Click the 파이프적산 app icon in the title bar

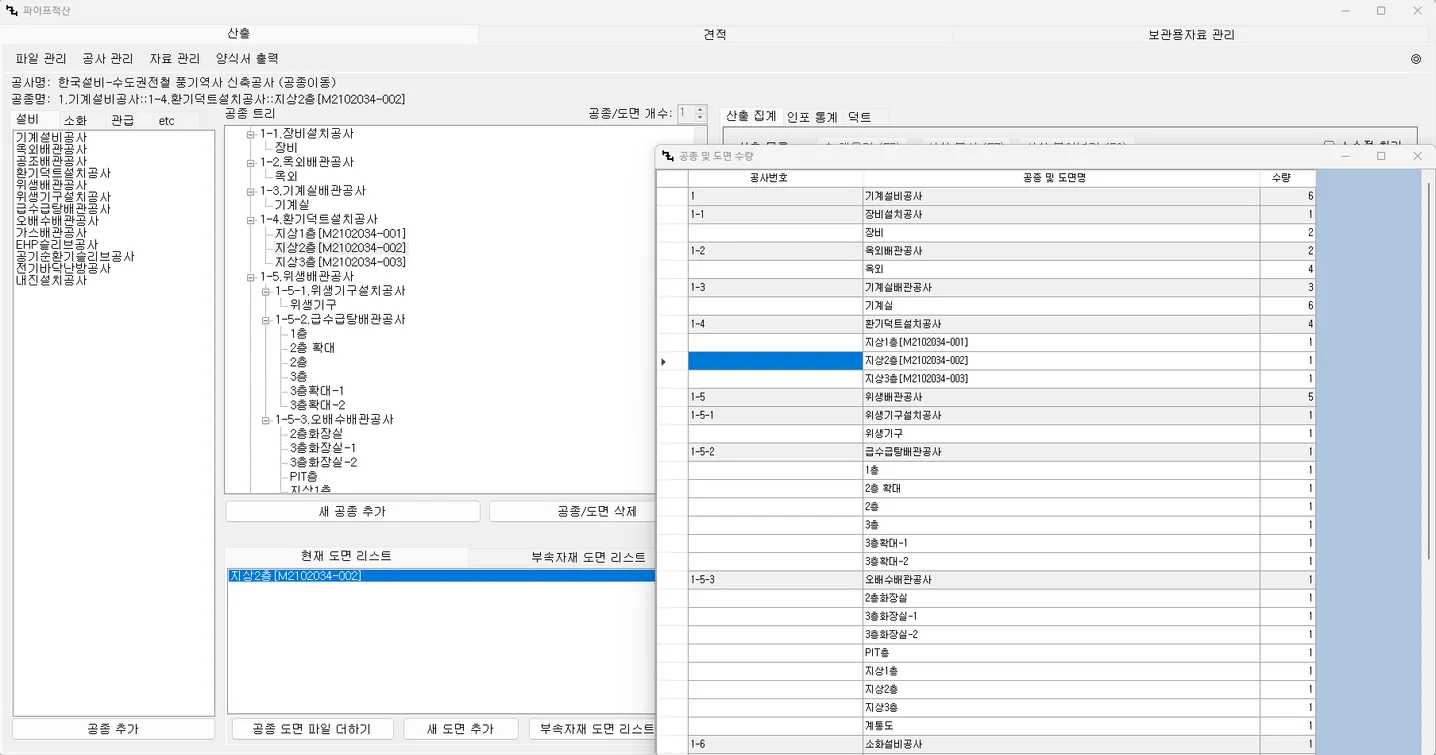click(x=11, y=10)
